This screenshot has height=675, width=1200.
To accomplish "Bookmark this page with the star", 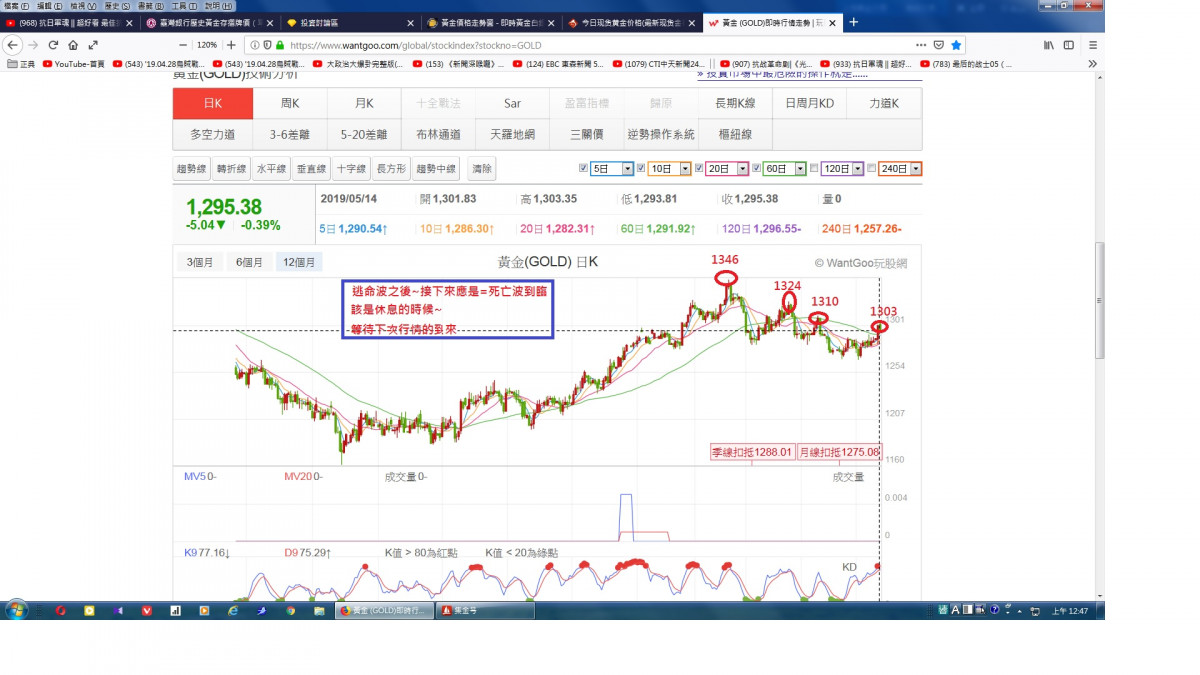I will 956,45.
